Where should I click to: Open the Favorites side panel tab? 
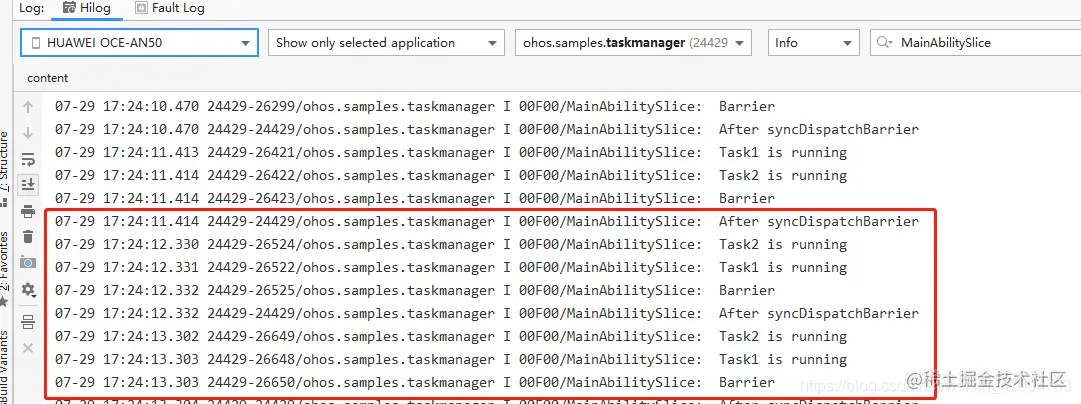tap(4, 269)
